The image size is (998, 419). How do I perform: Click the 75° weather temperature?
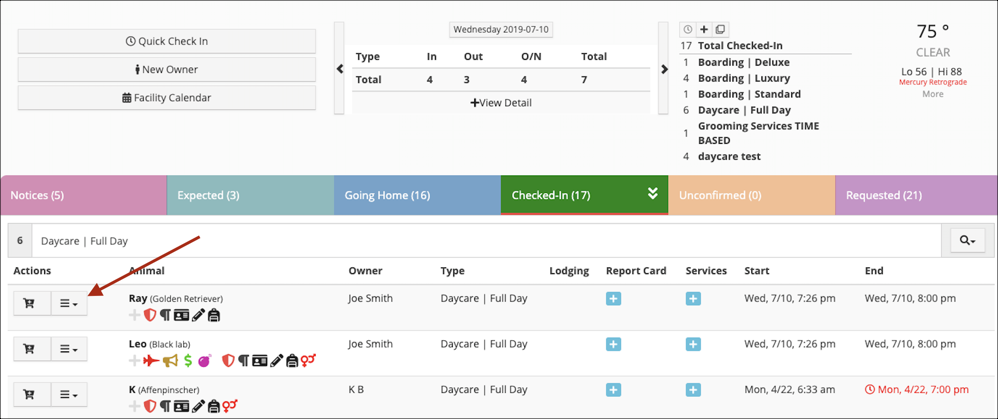click(933, 31)
